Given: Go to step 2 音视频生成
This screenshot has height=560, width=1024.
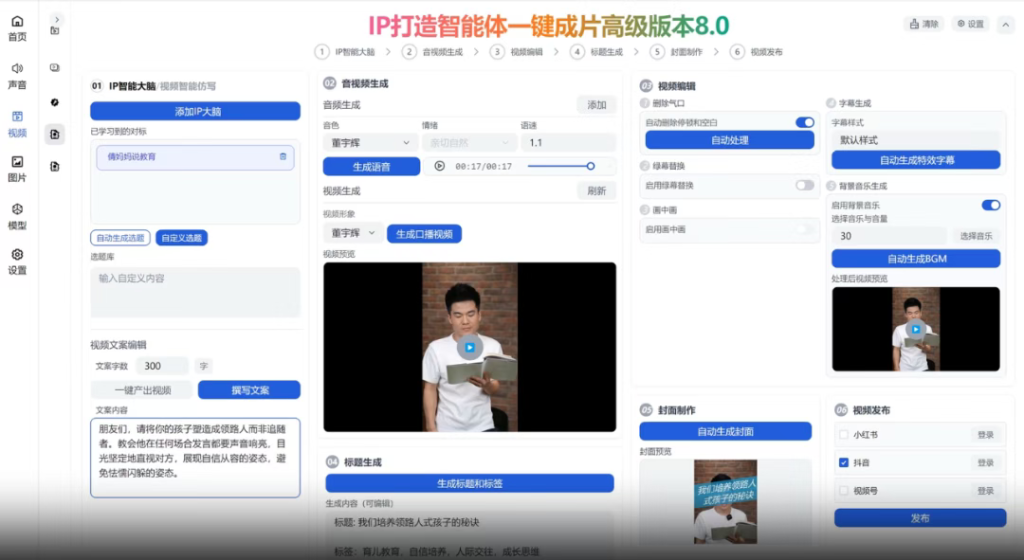Looking at the screenshot, I should tap(432, 52).
